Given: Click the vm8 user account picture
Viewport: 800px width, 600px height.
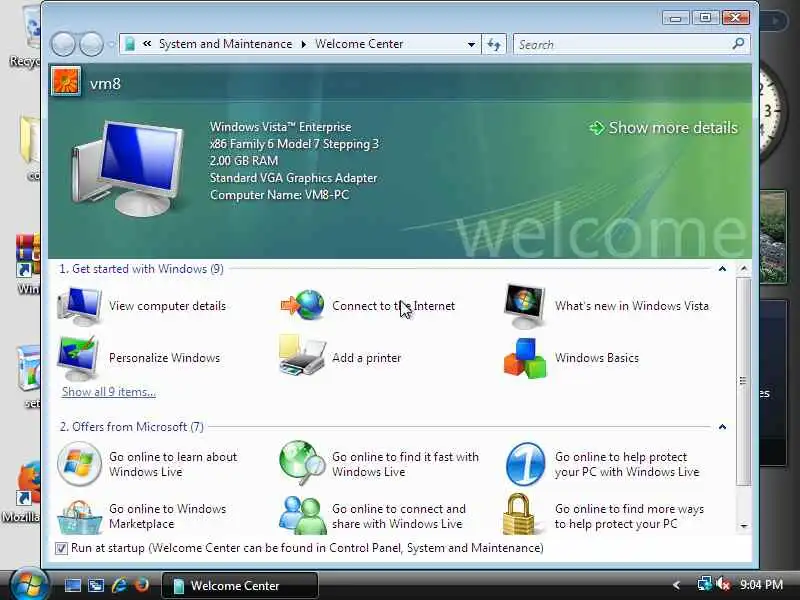Looking at the screenshot, I should (x=66, y=82).
